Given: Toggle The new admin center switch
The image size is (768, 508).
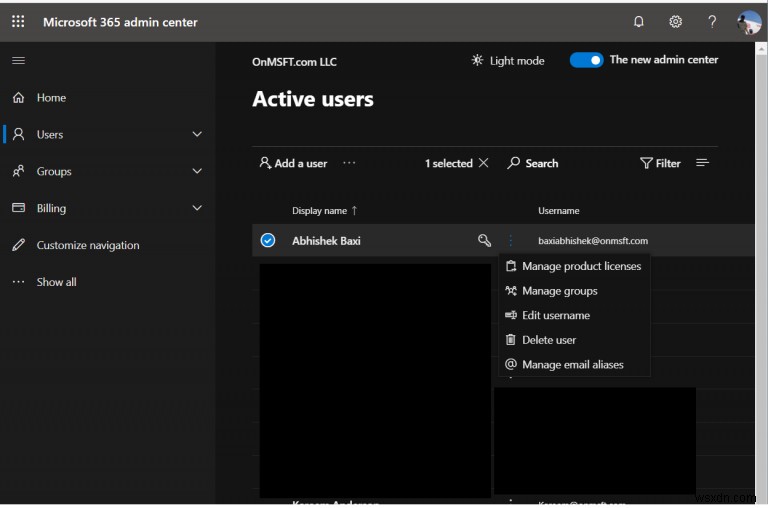Looking at the screenshot, I should tap(586, 60).
